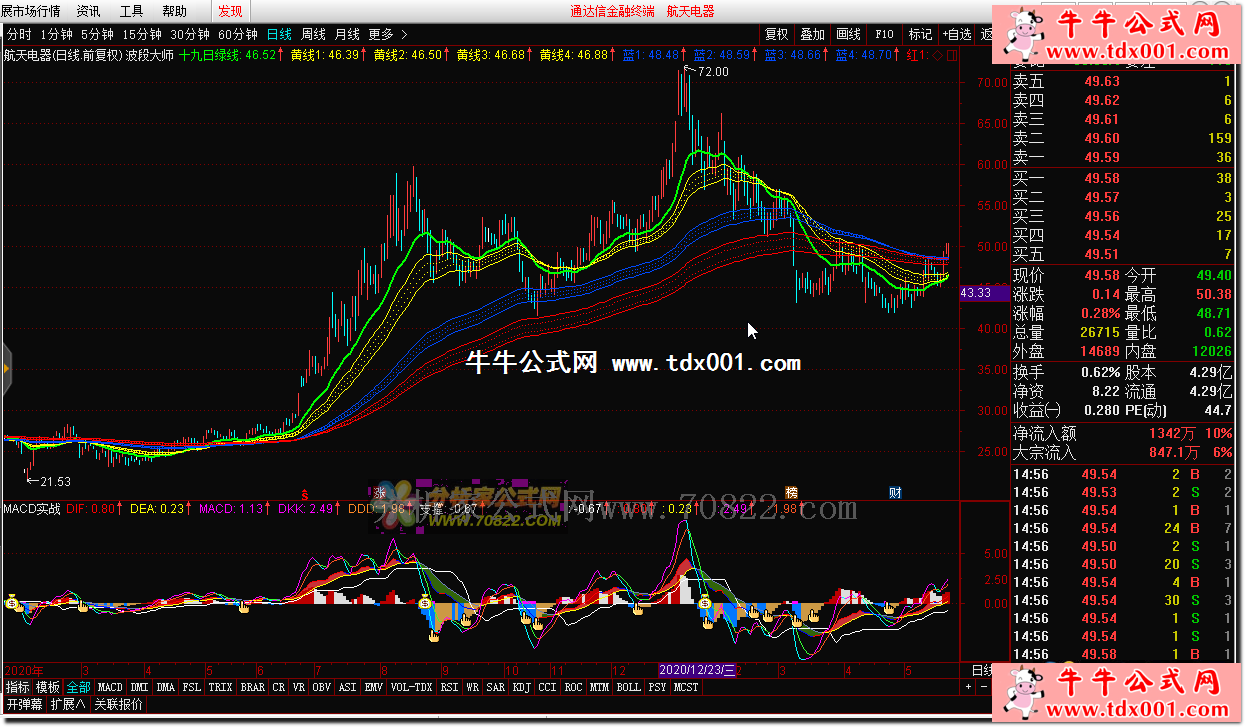Click the 关联报价 button
1246x727 pixels.
pyautogui.click(x=118, y=704)
